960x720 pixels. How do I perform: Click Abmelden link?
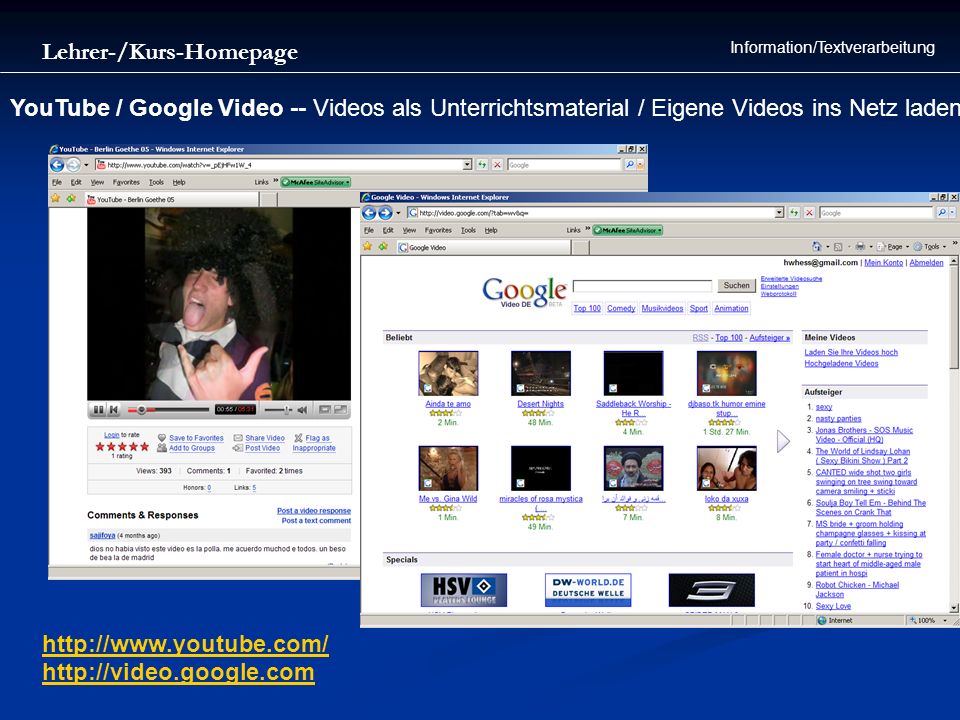(x=926, y=263)
